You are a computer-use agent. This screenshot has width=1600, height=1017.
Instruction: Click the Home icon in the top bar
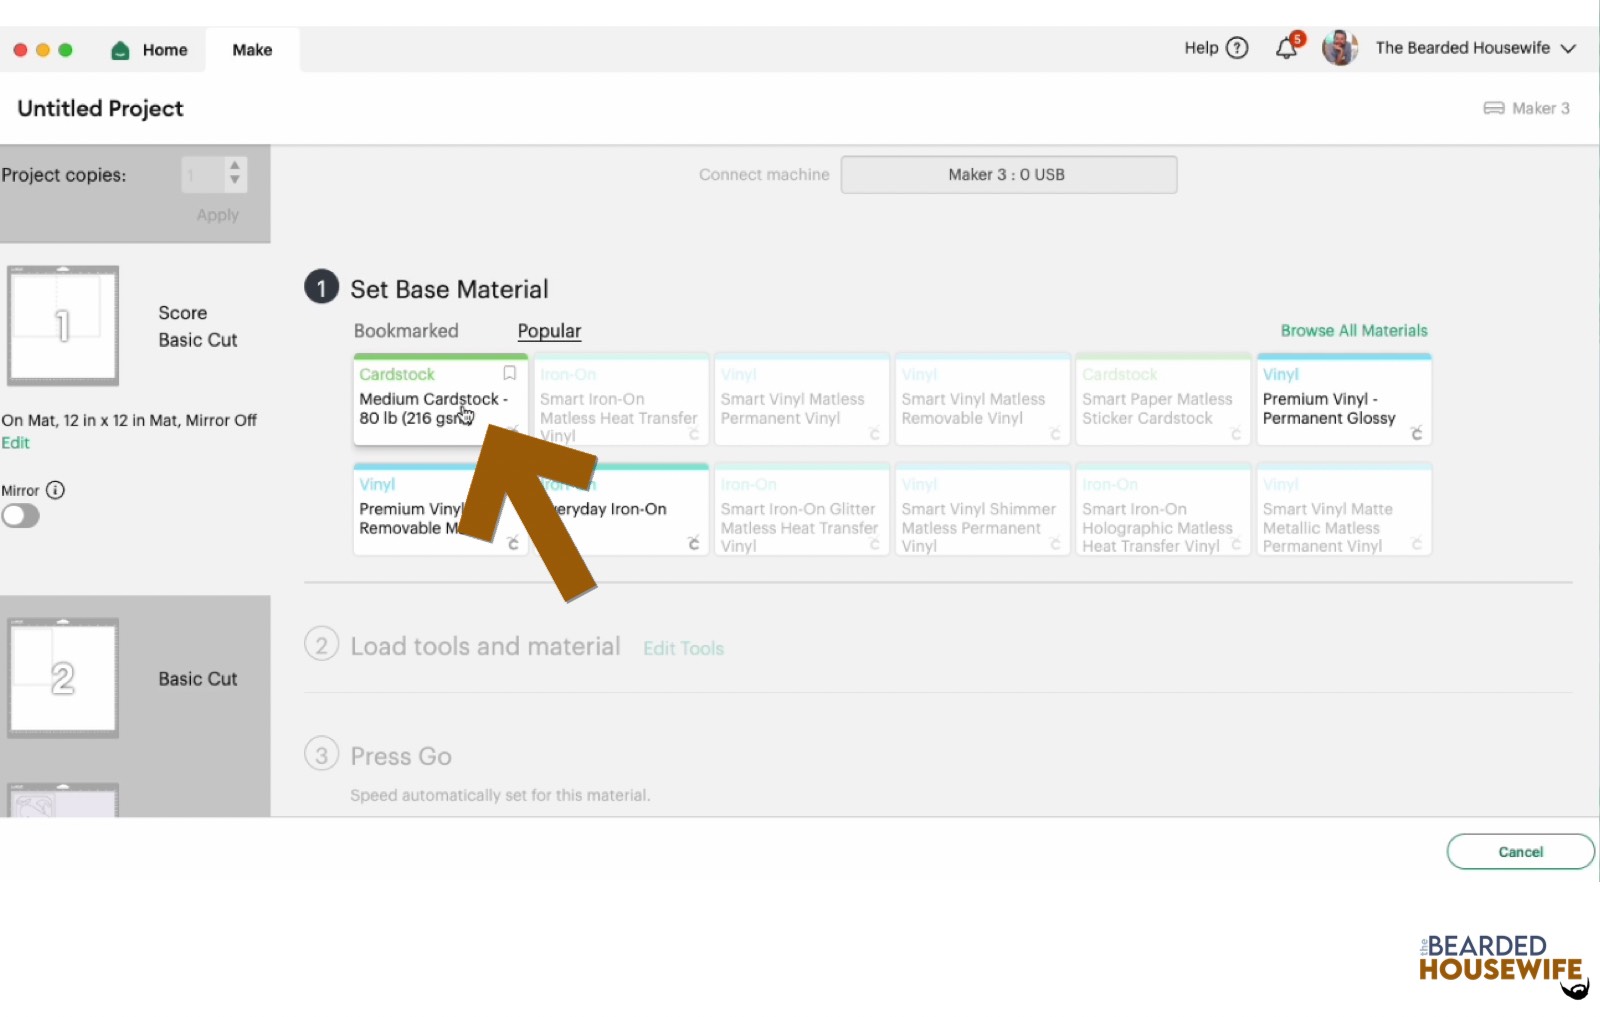[120, 49]
